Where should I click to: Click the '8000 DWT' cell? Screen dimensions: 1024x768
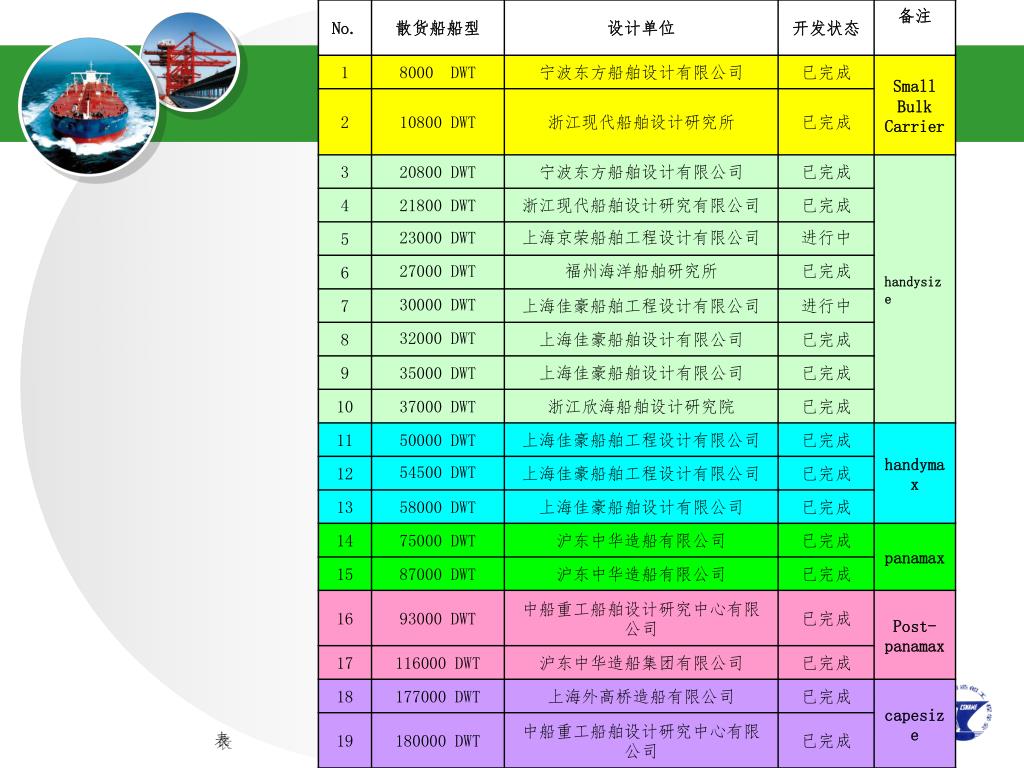click(438, 72)
